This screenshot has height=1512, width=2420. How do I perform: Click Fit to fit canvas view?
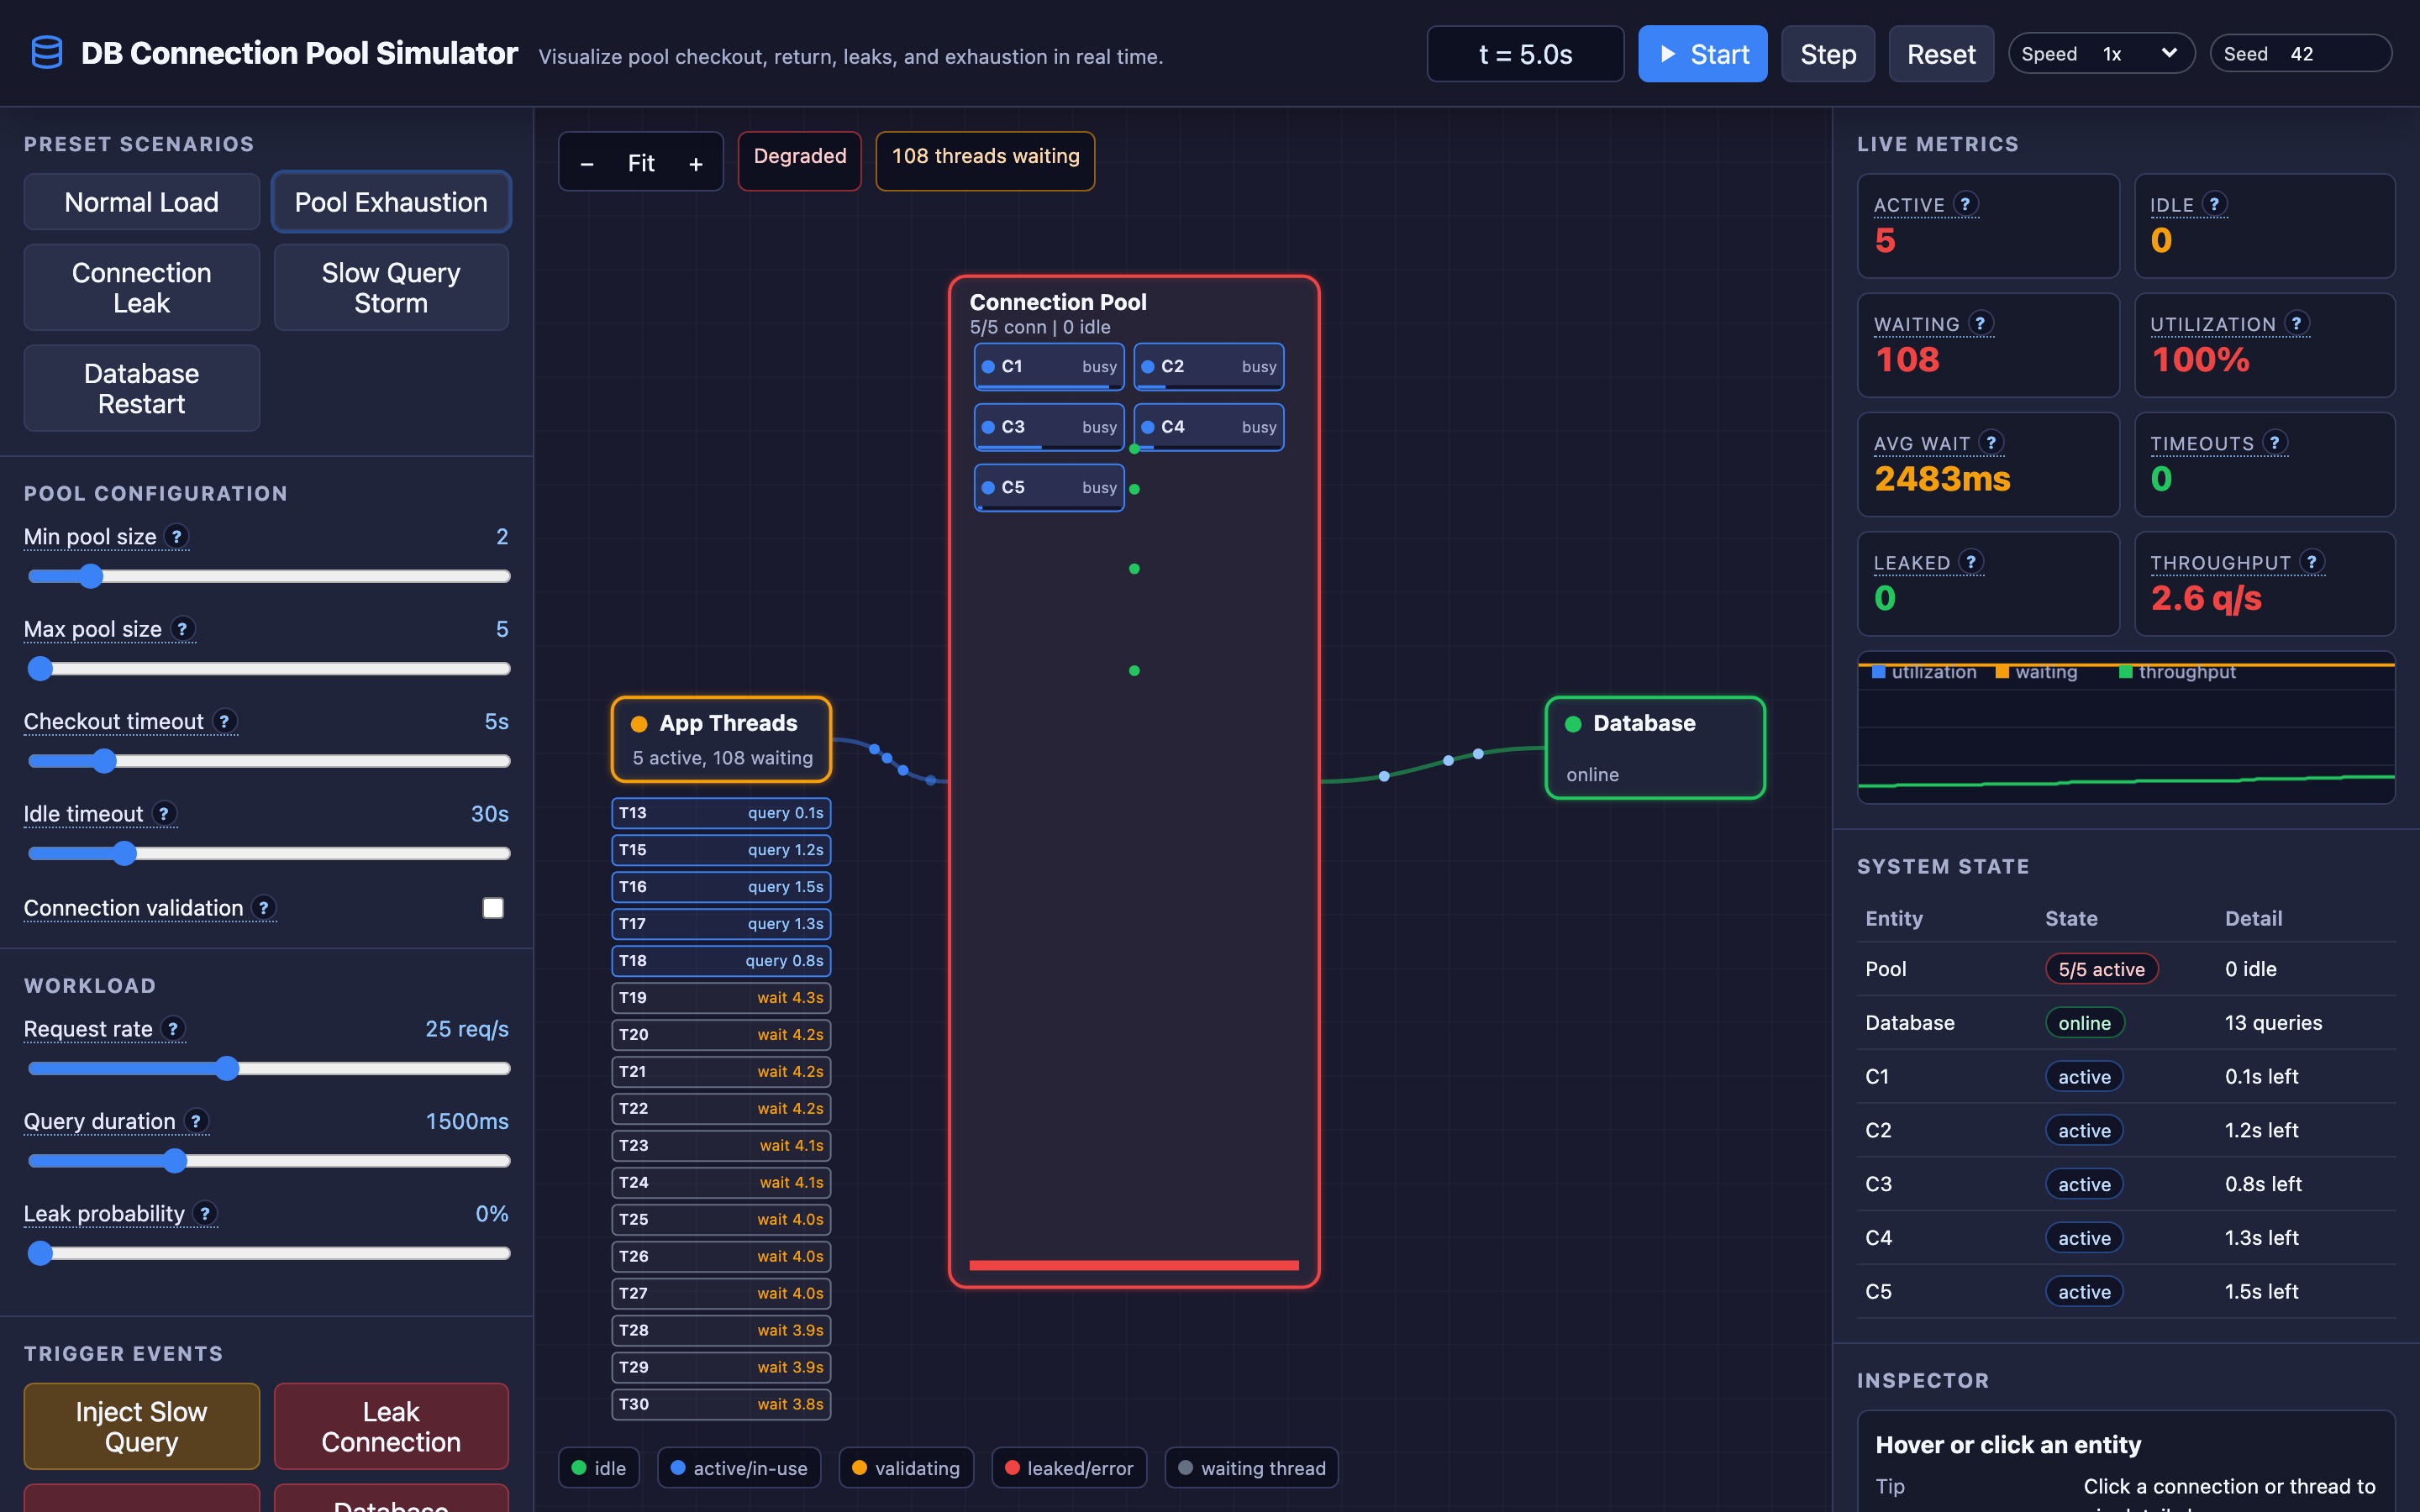641,163
